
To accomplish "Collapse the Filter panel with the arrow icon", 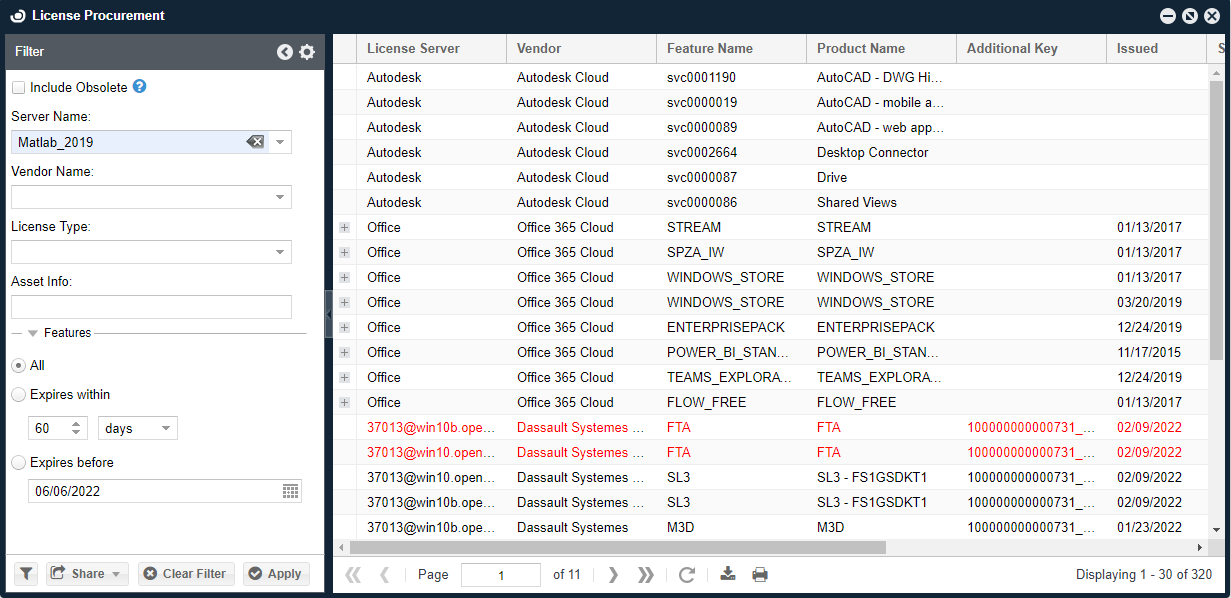I will pyautogui.click(x=285, y=52).
